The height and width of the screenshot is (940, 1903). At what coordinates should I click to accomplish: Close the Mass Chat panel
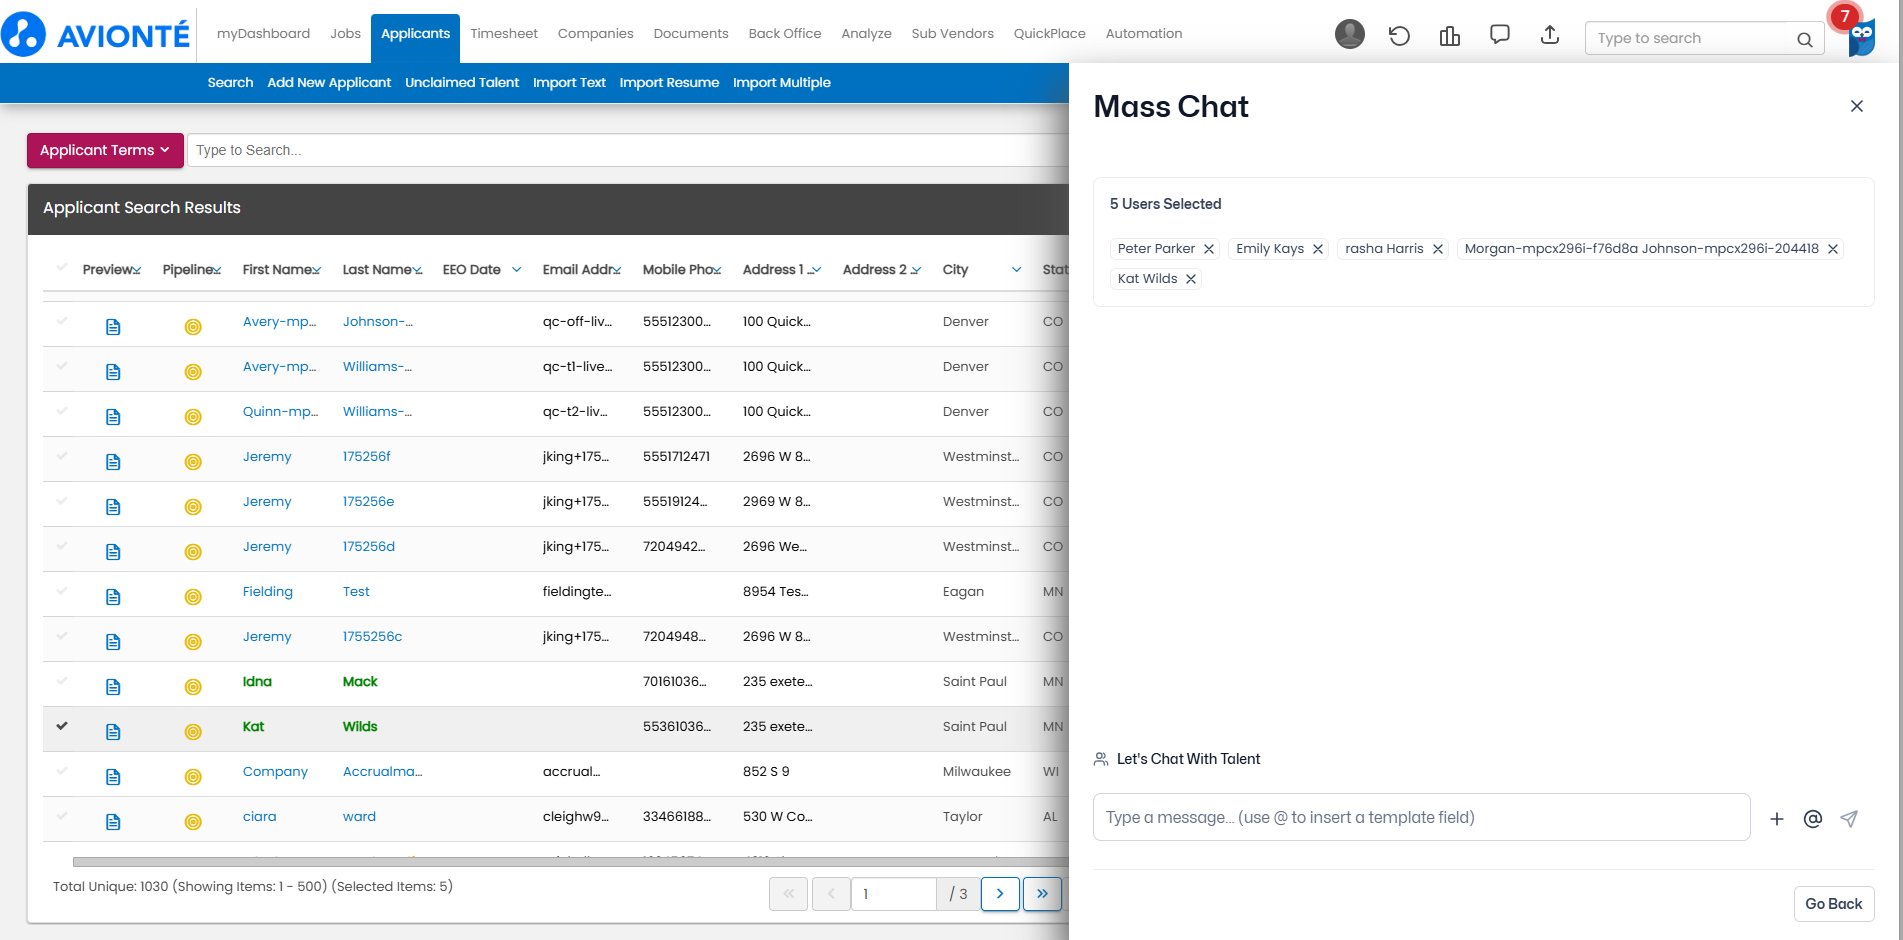(1856, 106)
